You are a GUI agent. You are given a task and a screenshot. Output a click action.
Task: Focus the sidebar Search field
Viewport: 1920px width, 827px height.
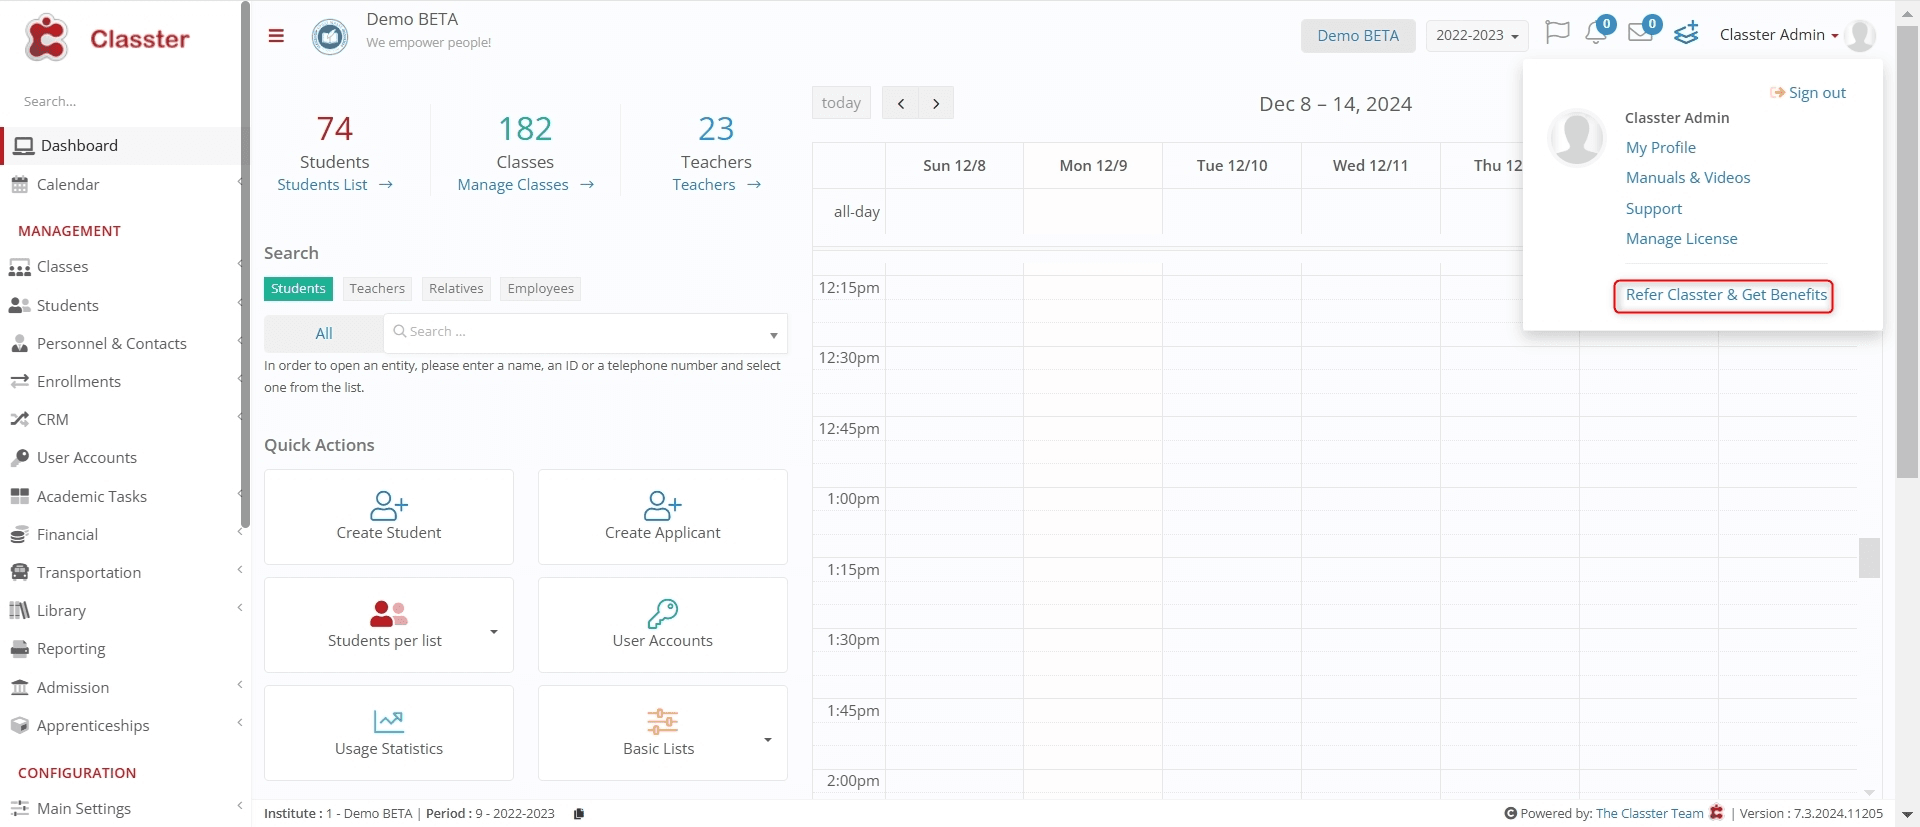coord(120,101)
